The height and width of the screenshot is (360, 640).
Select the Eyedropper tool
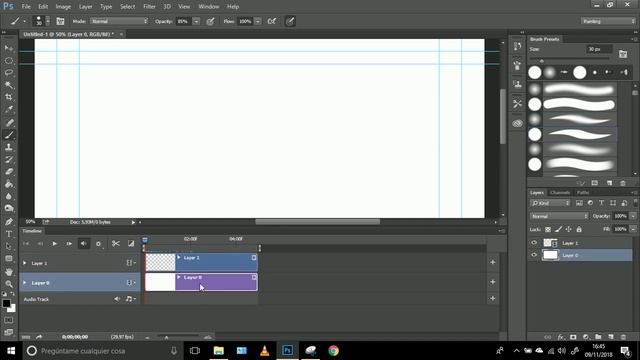point(9,109)
